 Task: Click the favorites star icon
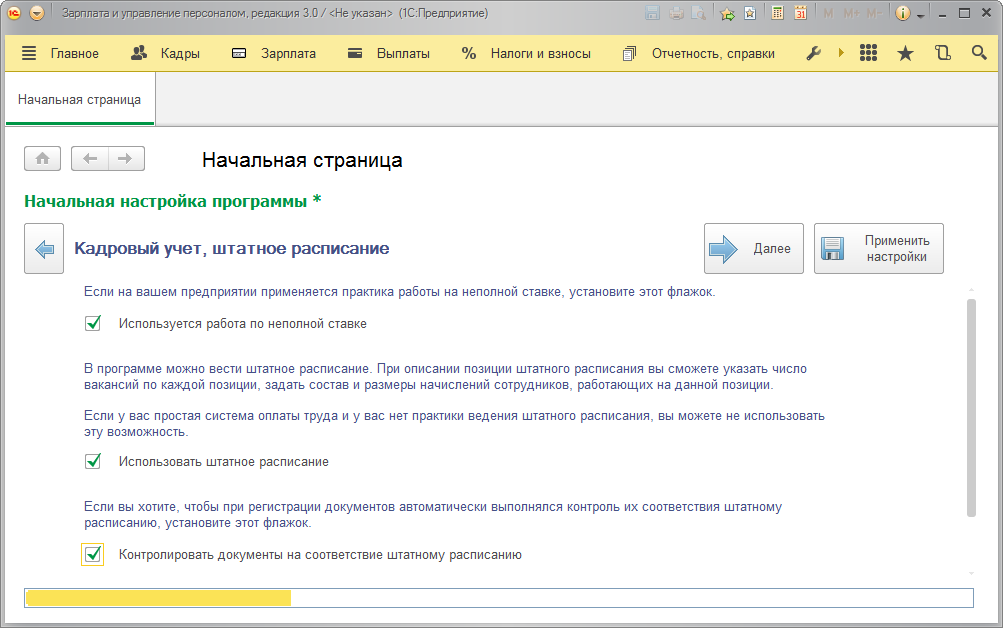tap(905, 53)
